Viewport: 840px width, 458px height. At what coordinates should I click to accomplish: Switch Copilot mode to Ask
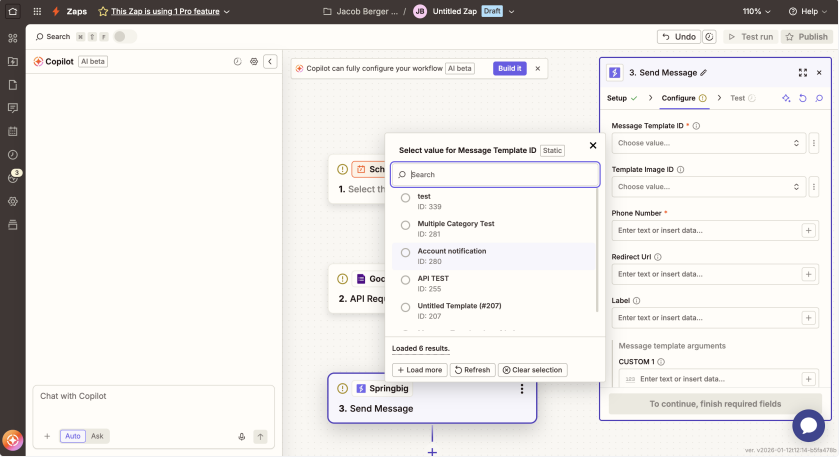coord(97,437)
